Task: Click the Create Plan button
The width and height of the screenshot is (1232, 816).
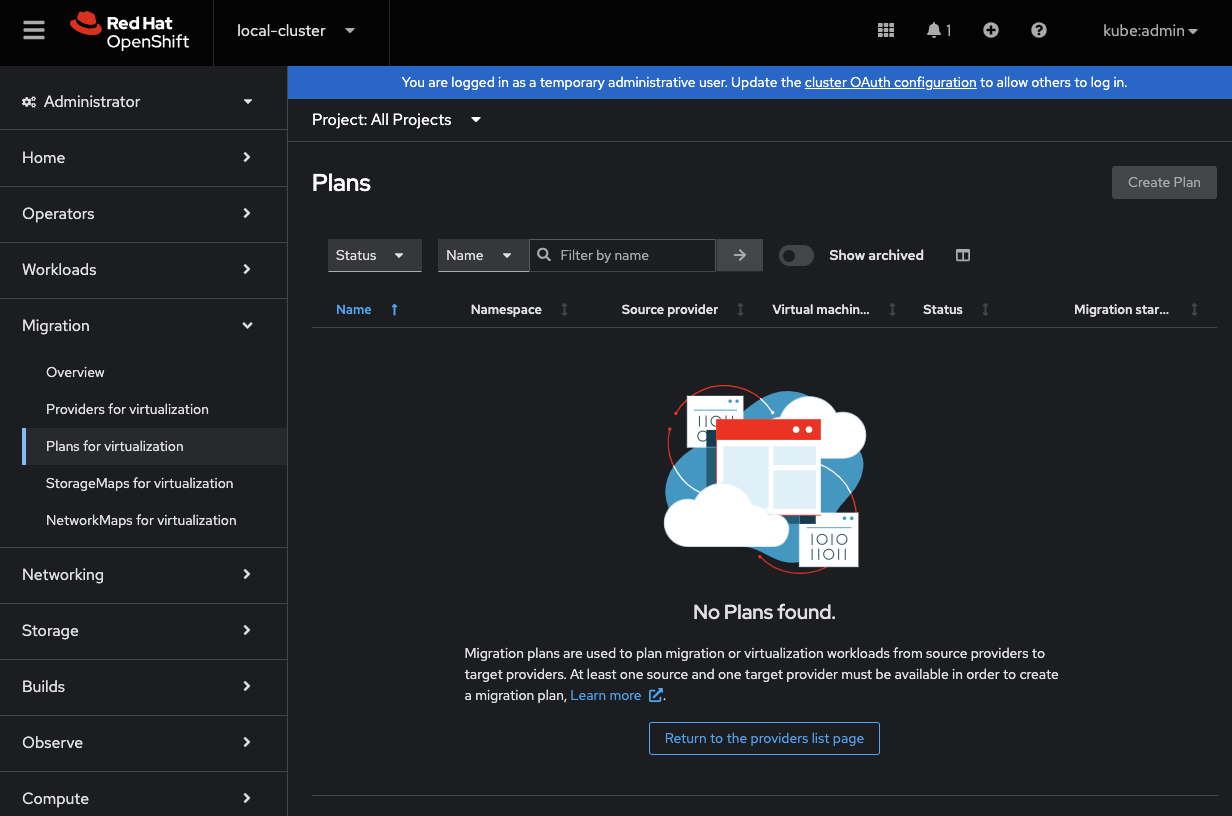Action: (1164, 182)
